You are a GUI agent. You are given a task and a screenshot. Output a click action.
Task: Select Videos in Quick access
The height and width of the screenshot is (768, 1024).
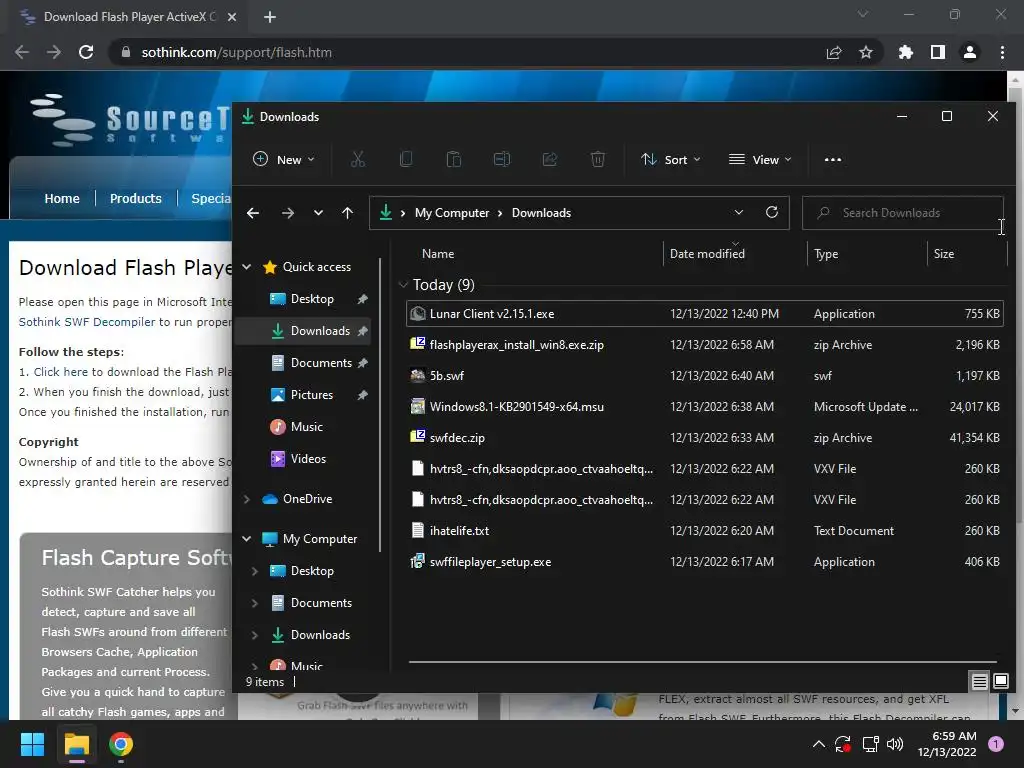coord(308,459)
